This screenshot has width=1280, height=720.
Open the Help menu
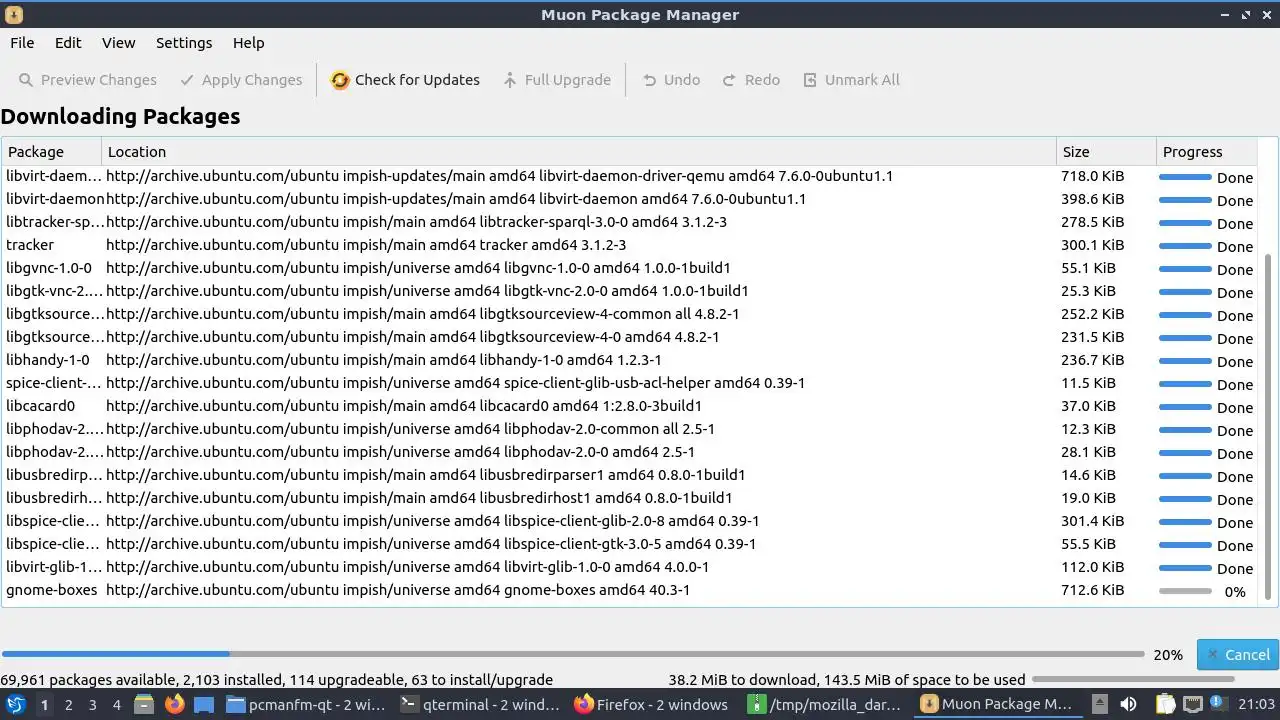(248, 43)
